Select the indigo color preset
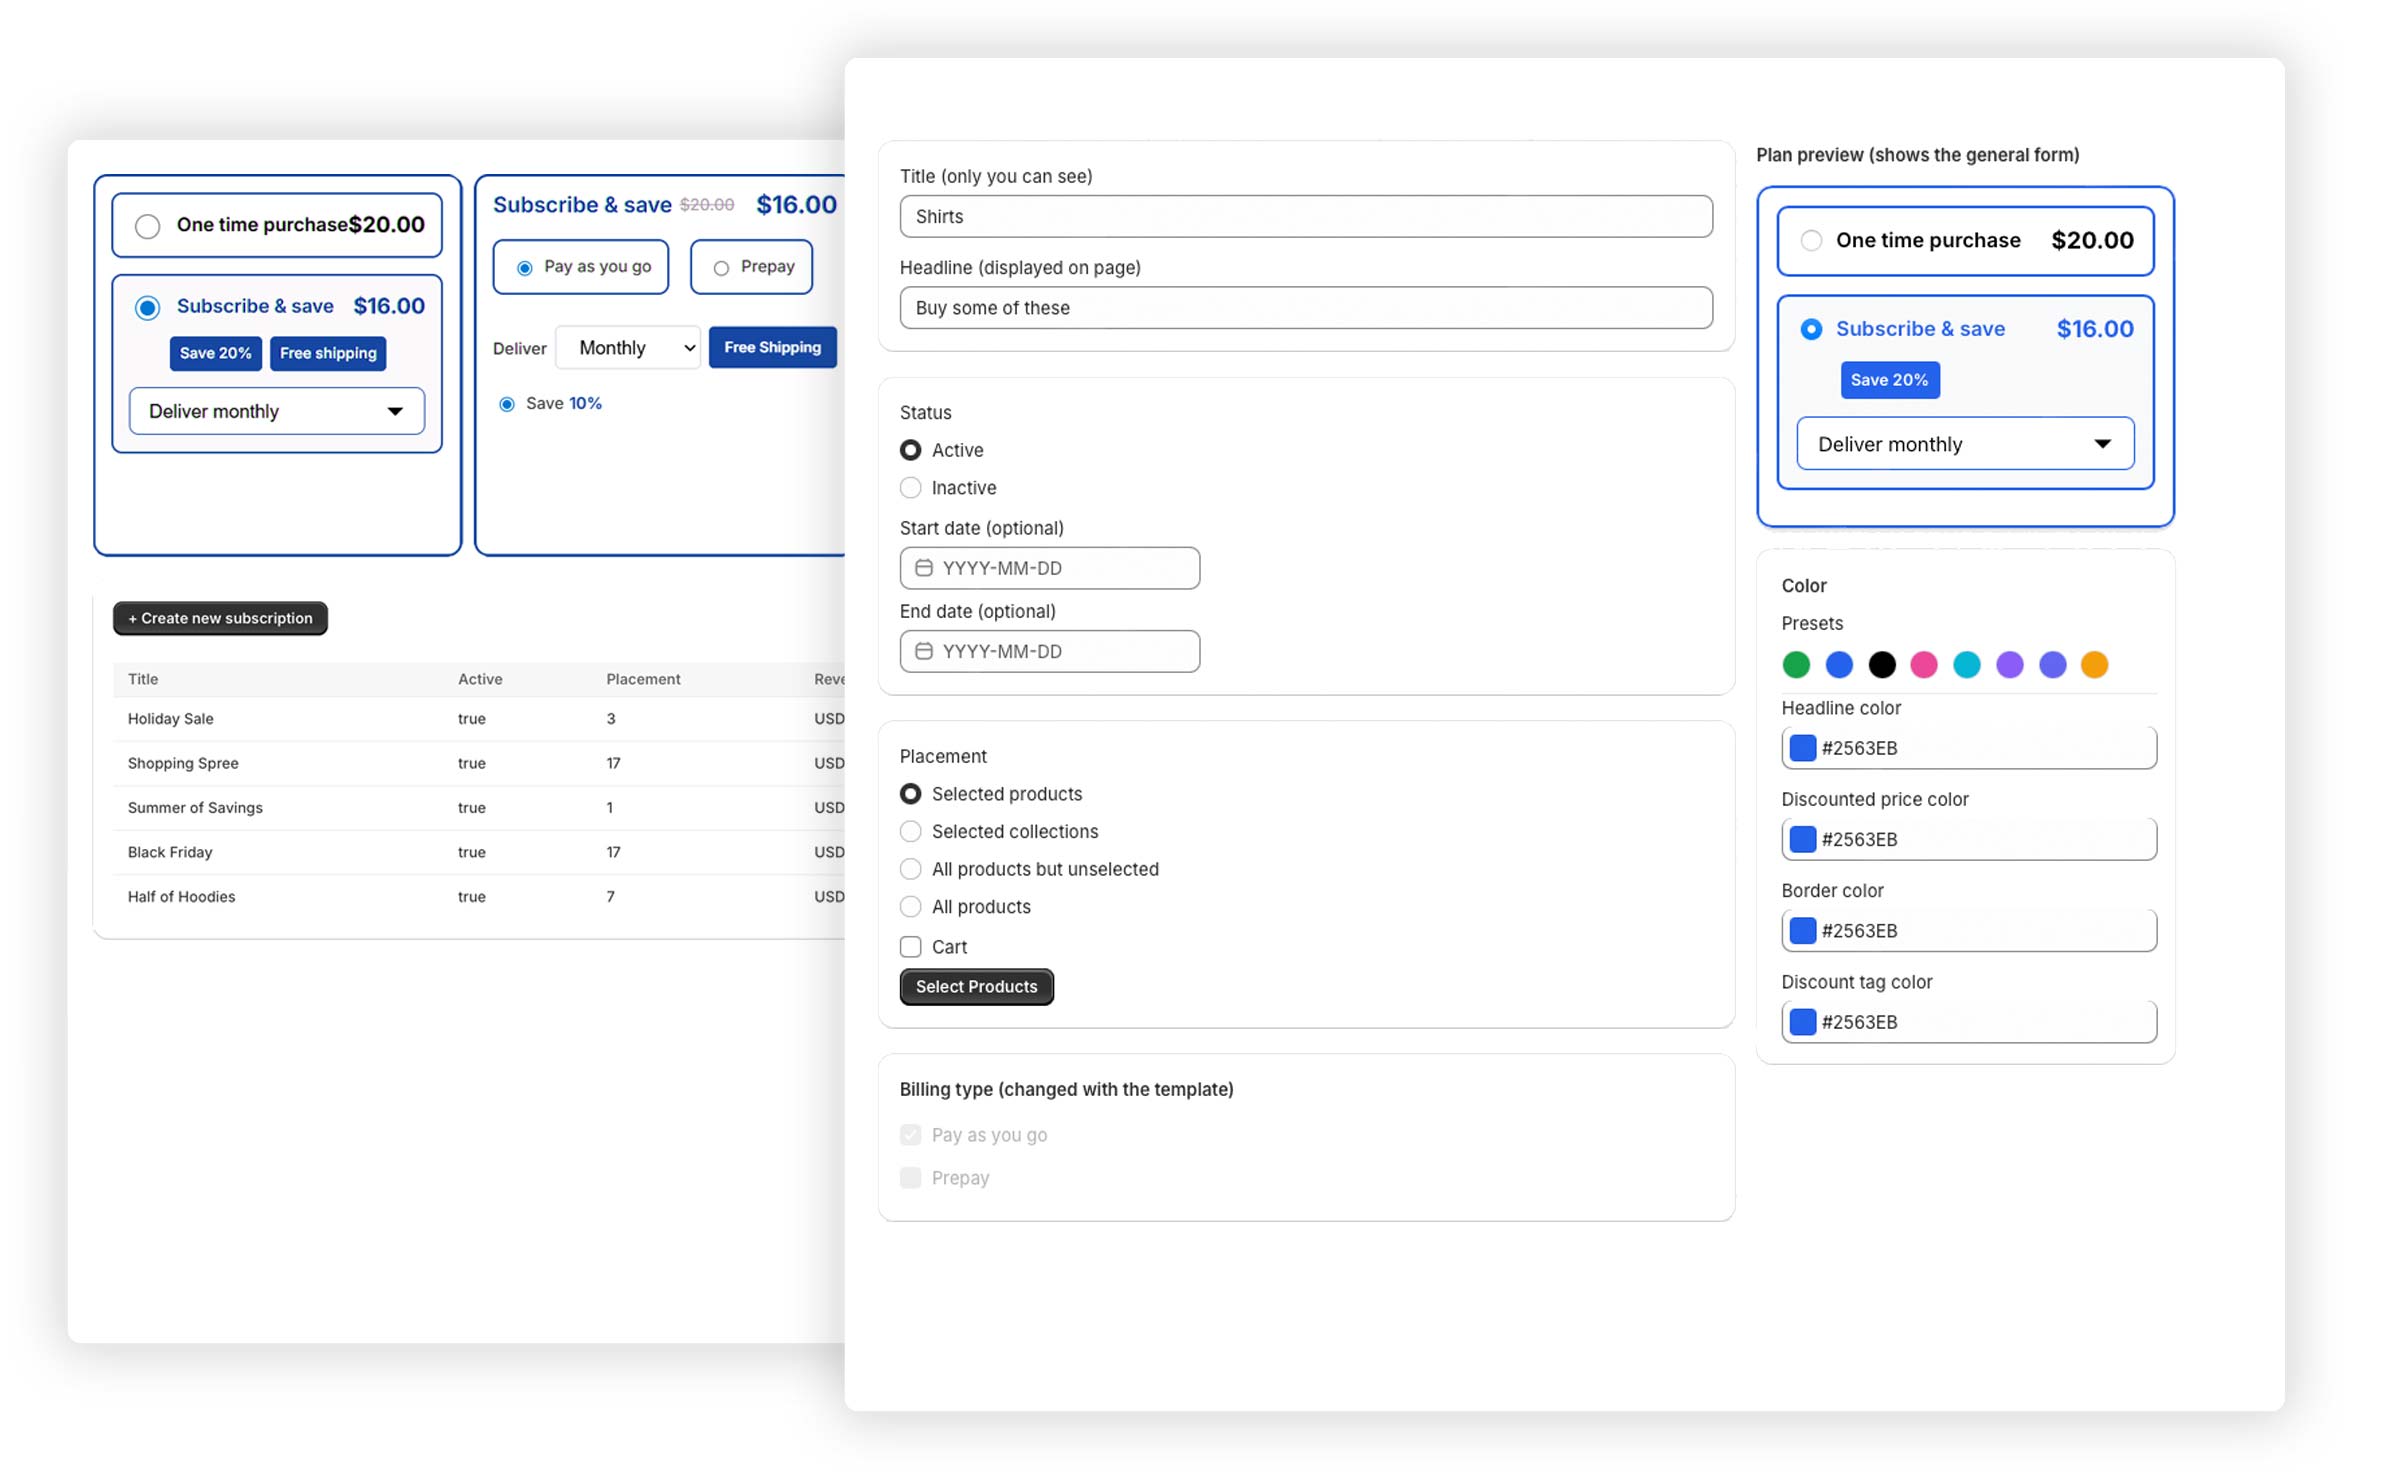2400x1484 pixels. pos(2053,665)
